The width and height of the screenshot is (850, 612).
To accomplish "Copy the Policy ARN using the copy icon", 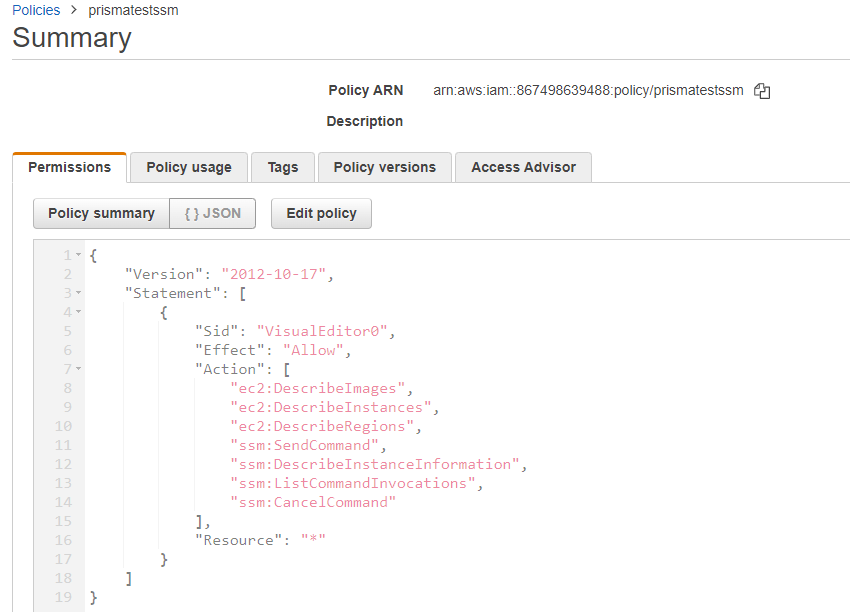I will (762, 90).
